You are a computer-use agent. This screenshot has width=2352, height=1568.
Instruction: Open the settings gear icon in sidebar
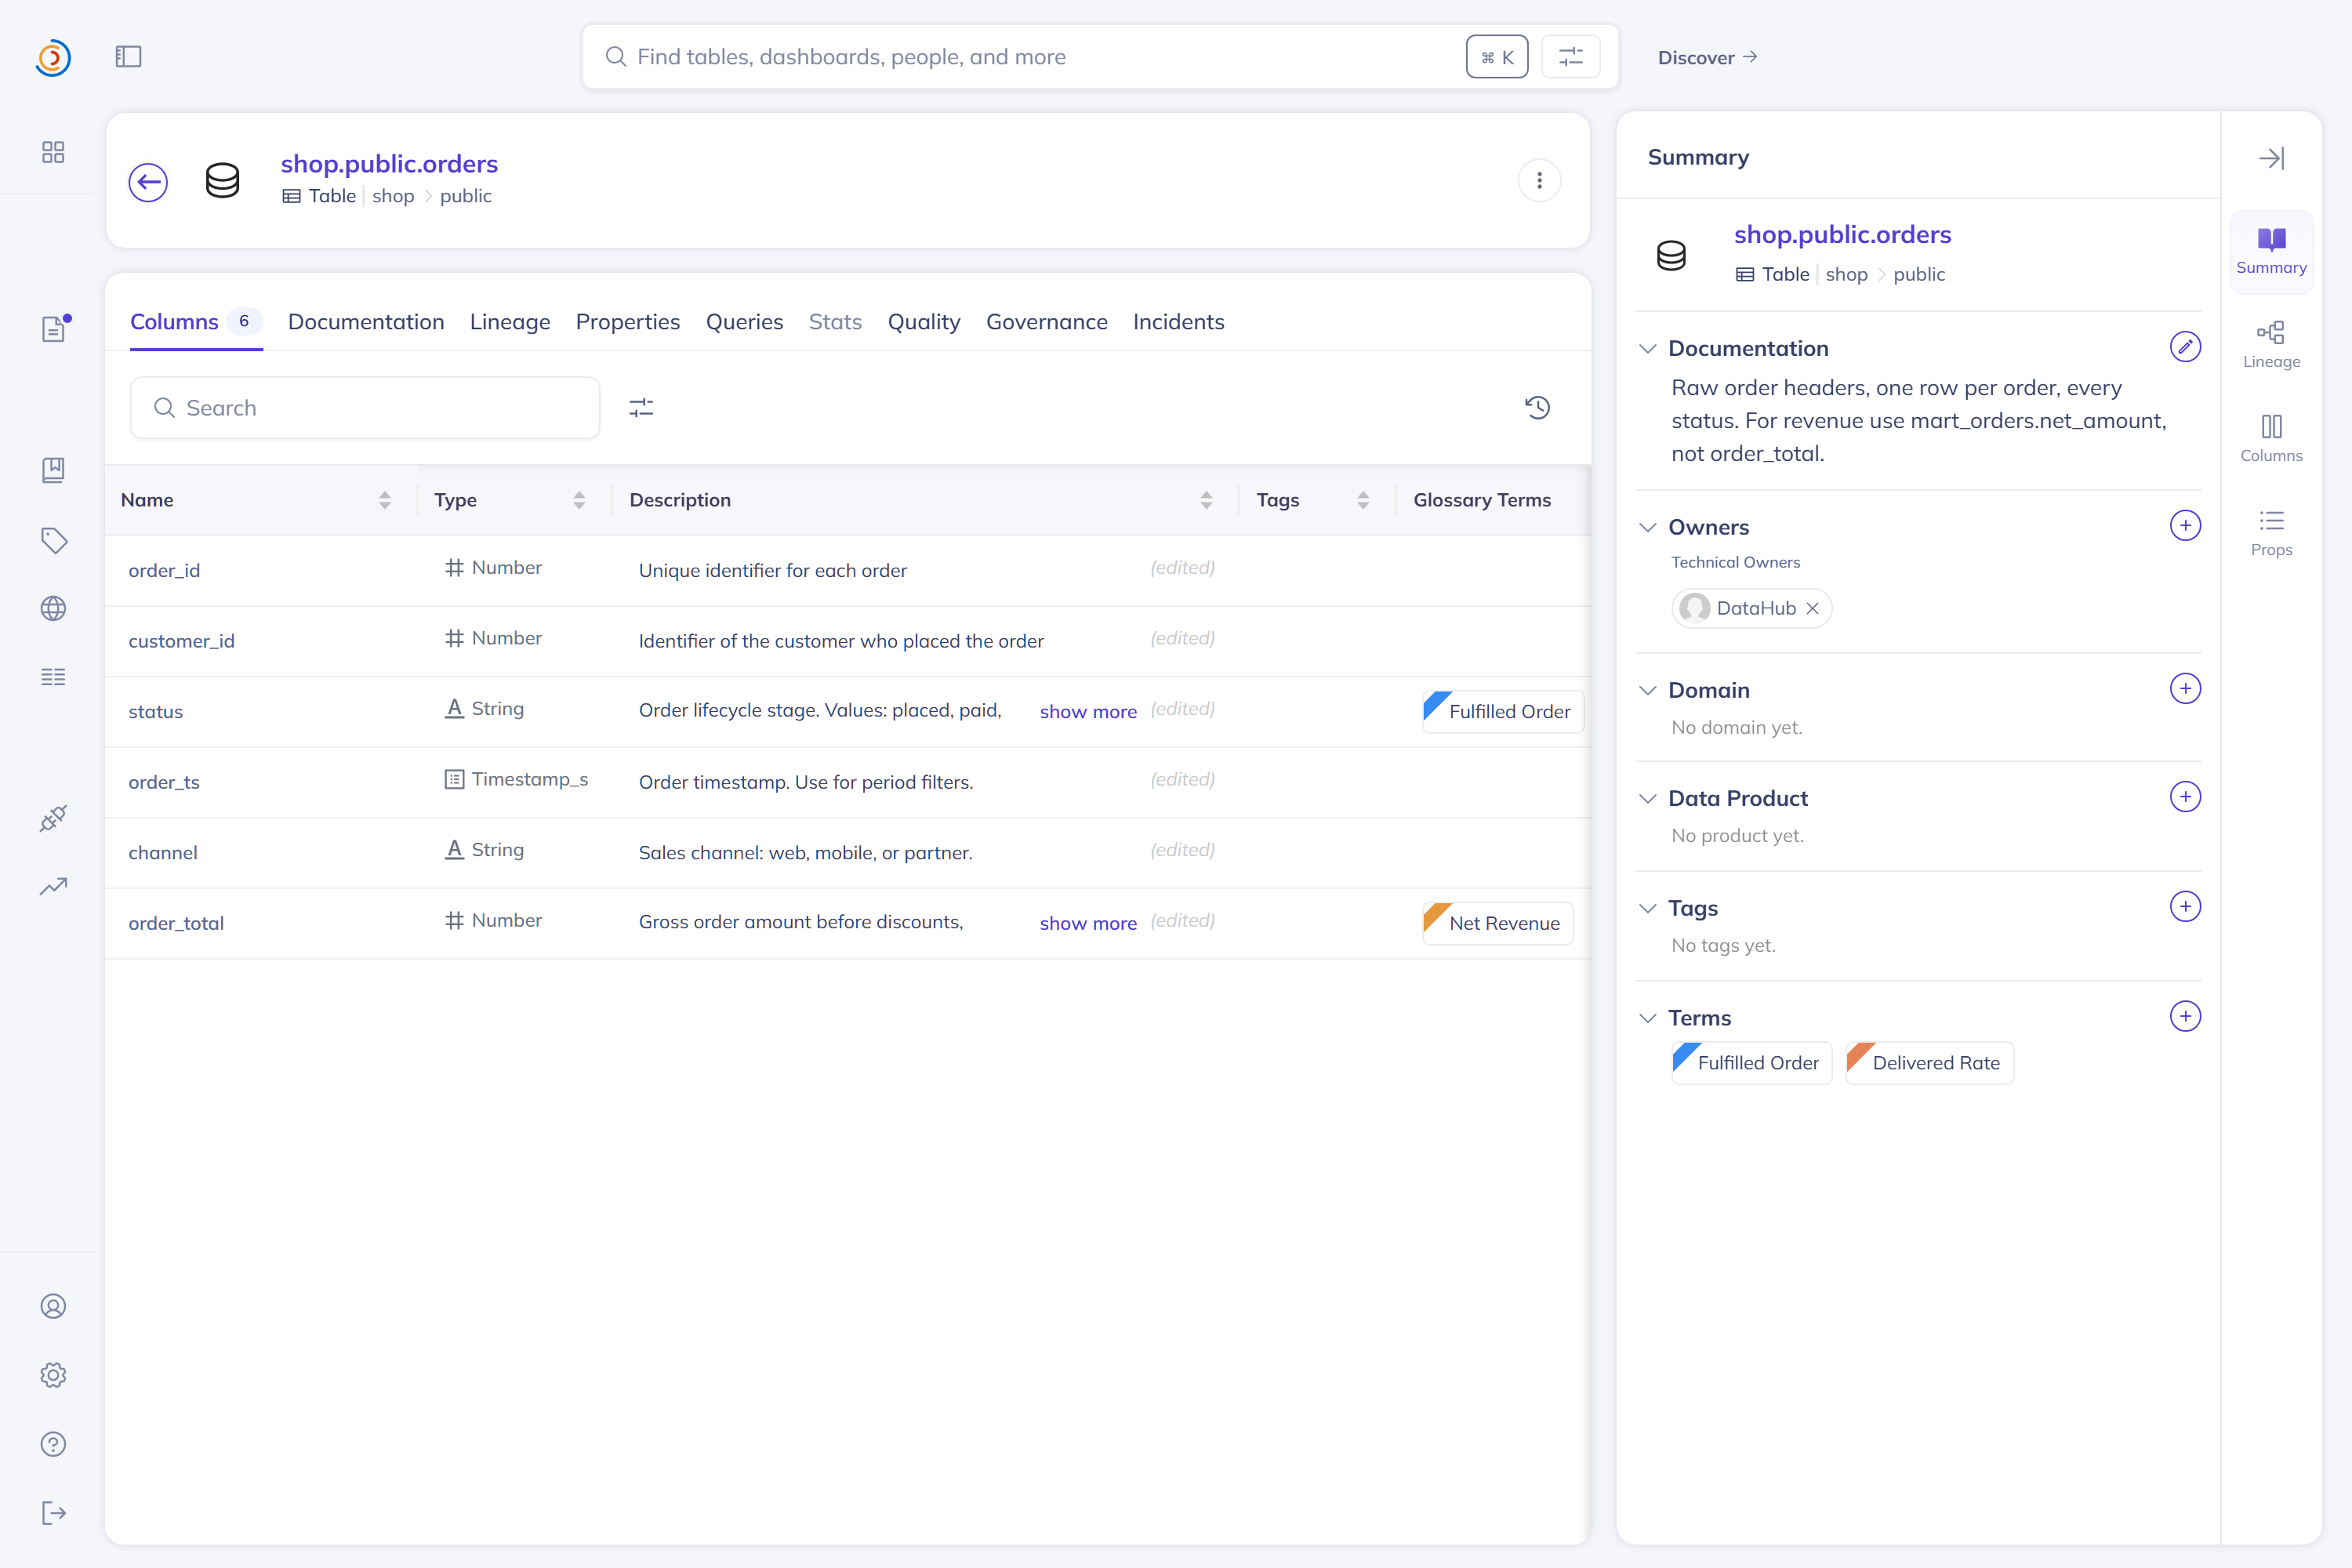53,1375
